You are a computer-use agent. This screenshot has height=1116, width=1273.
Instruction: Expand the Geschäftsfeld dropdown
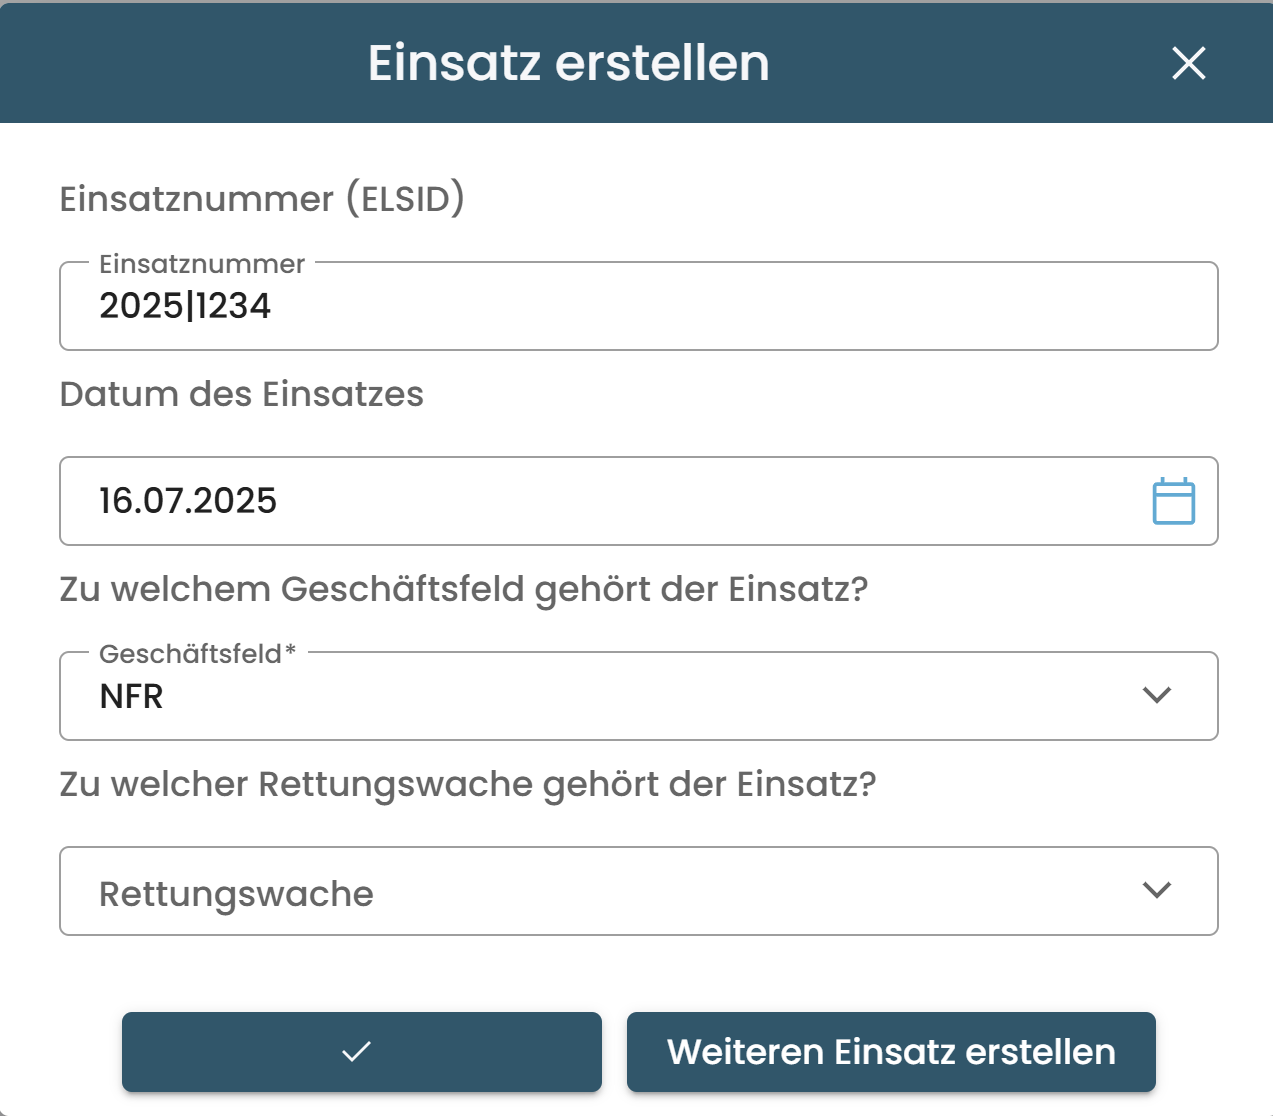tap(1157, 695)
